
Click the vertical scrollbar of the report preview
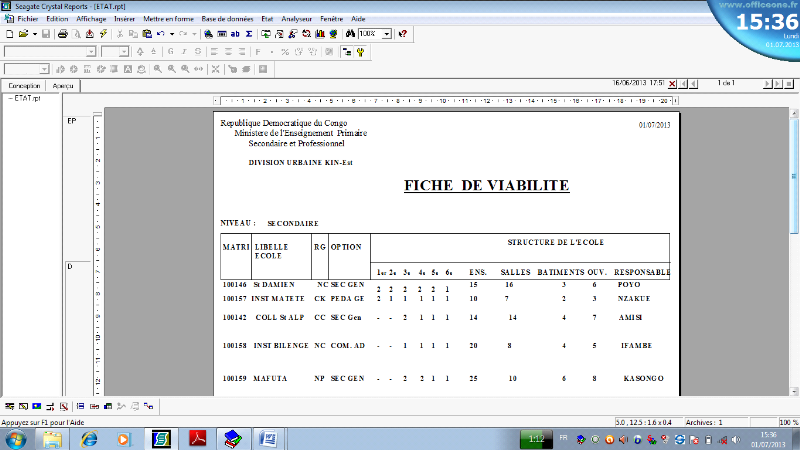794,250
